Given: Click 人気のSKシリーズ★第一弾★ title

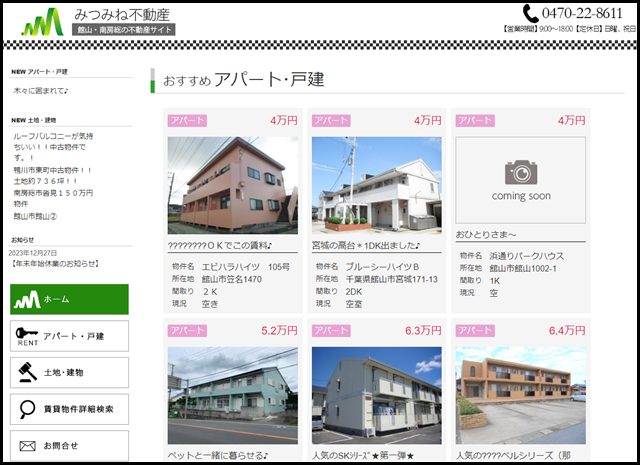Looking at the screenshot, I should coord(363,456).
